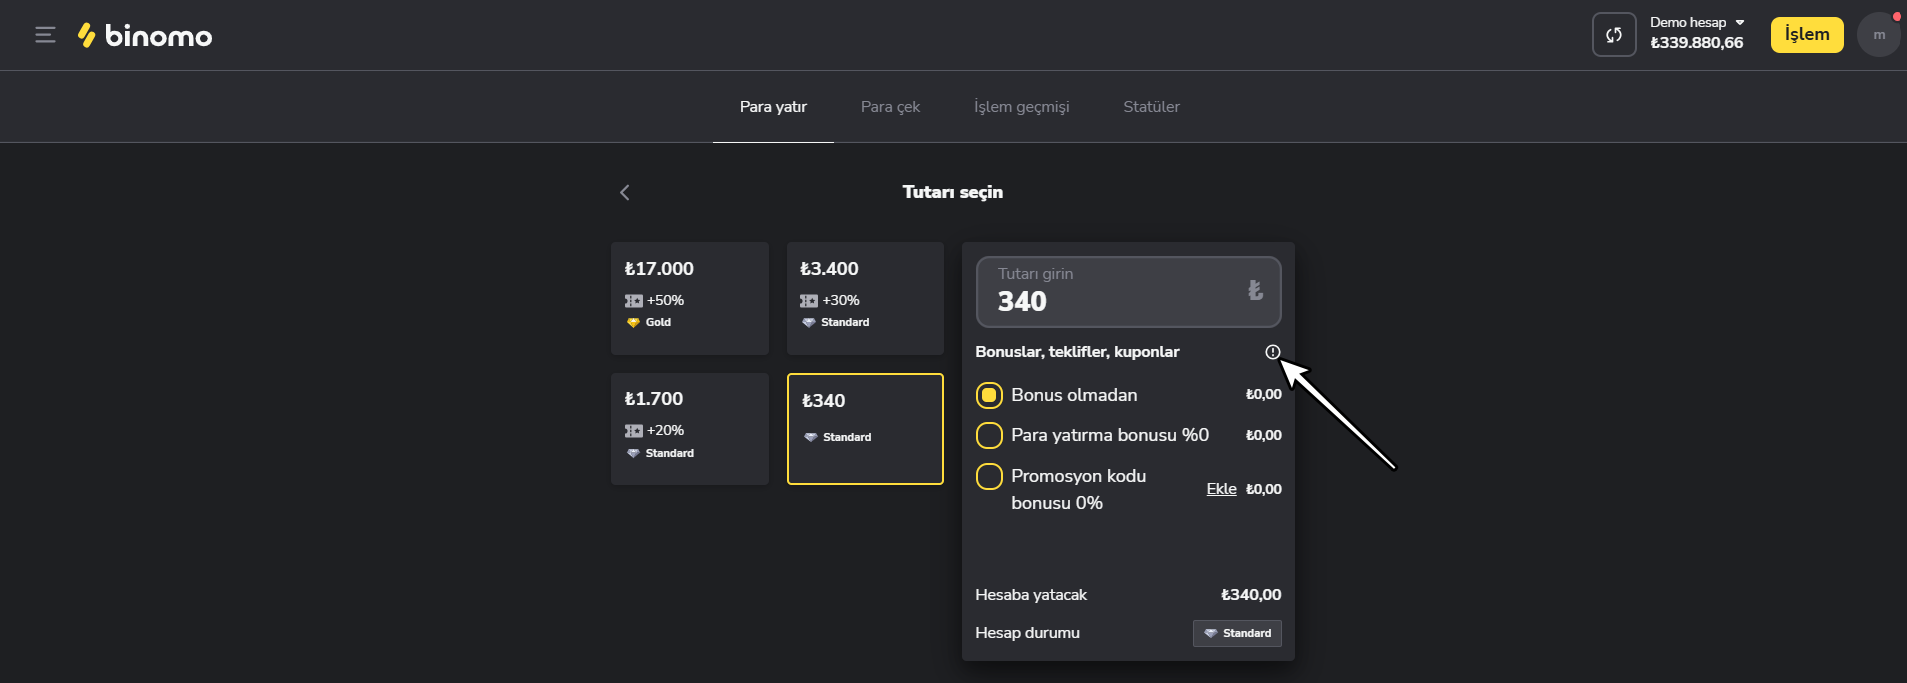Click the Ekle promo code link
This screenshot has width=1907, height=683.
pos(1221,489)
